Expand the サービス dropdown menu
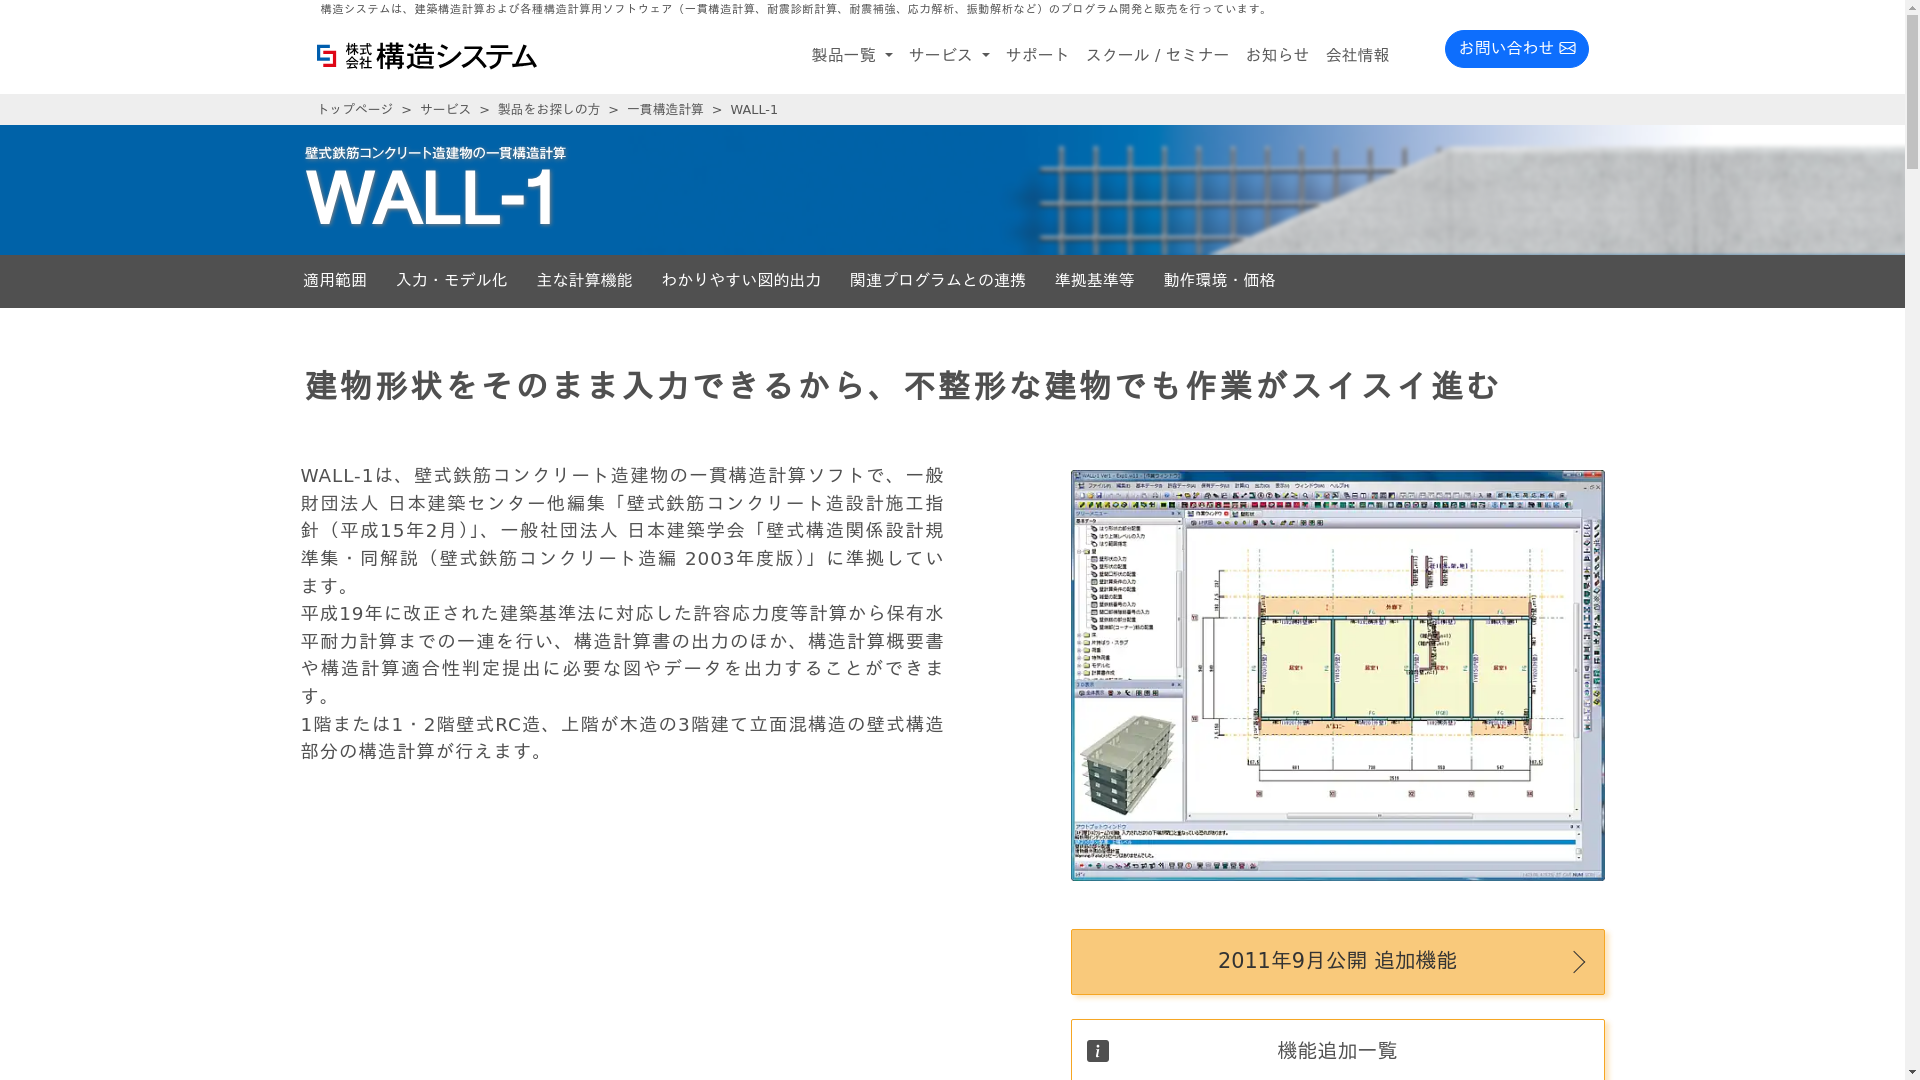This screenshot has width=1920, height=1080. tap(949, 55)
